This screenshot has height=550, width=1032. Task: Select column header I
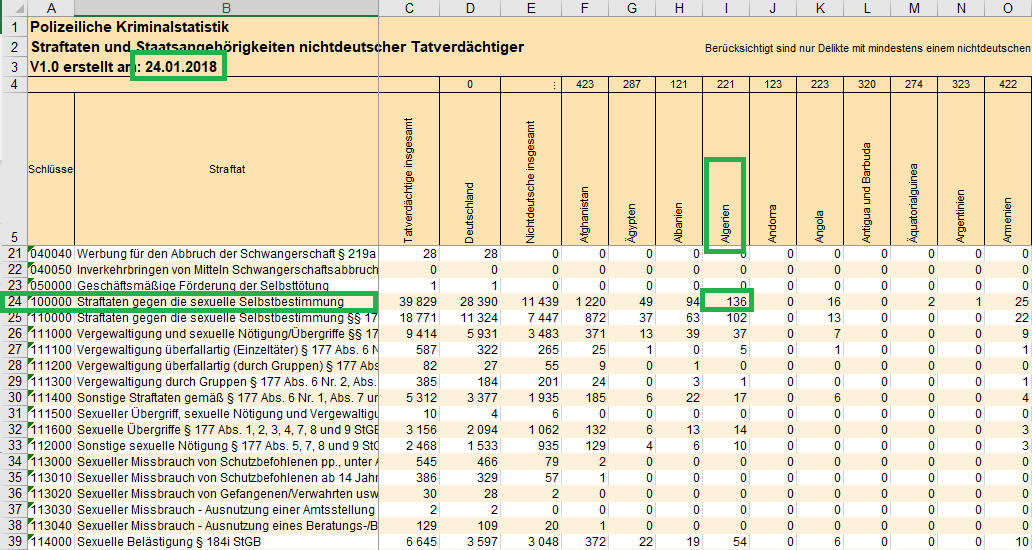(726, 8)
